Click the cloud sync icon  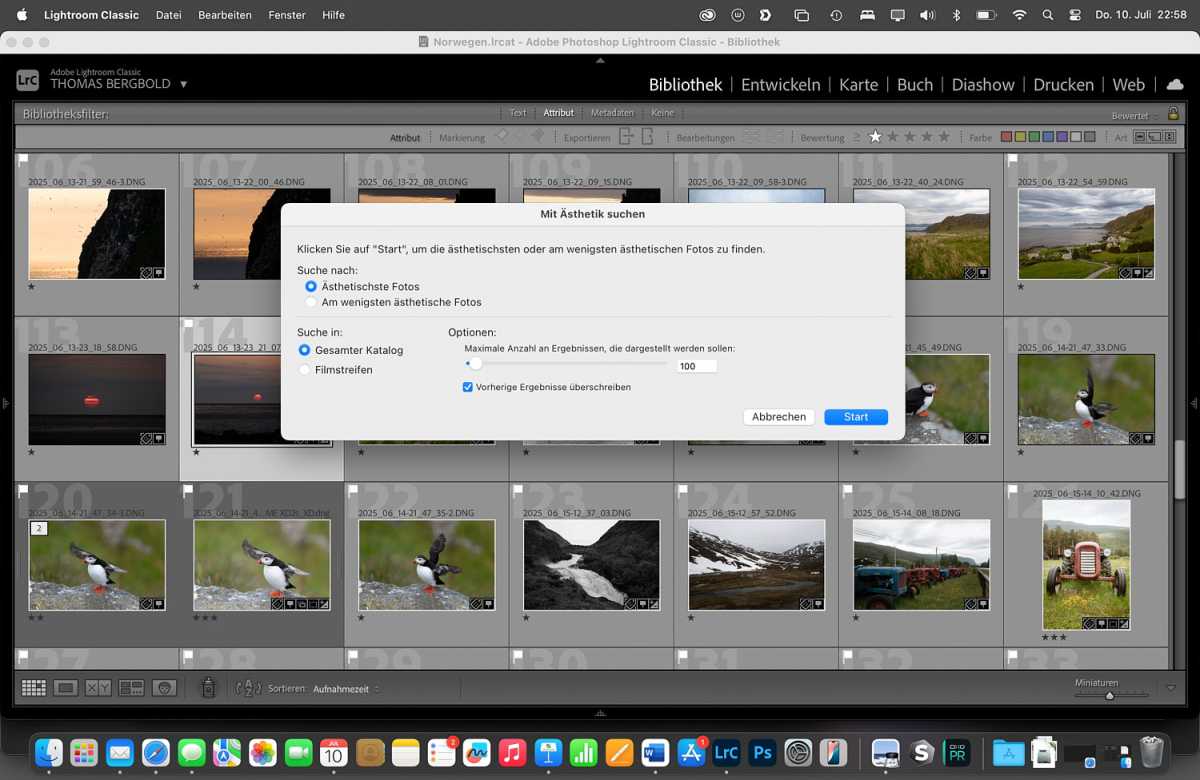click(x=1175, y=84)
